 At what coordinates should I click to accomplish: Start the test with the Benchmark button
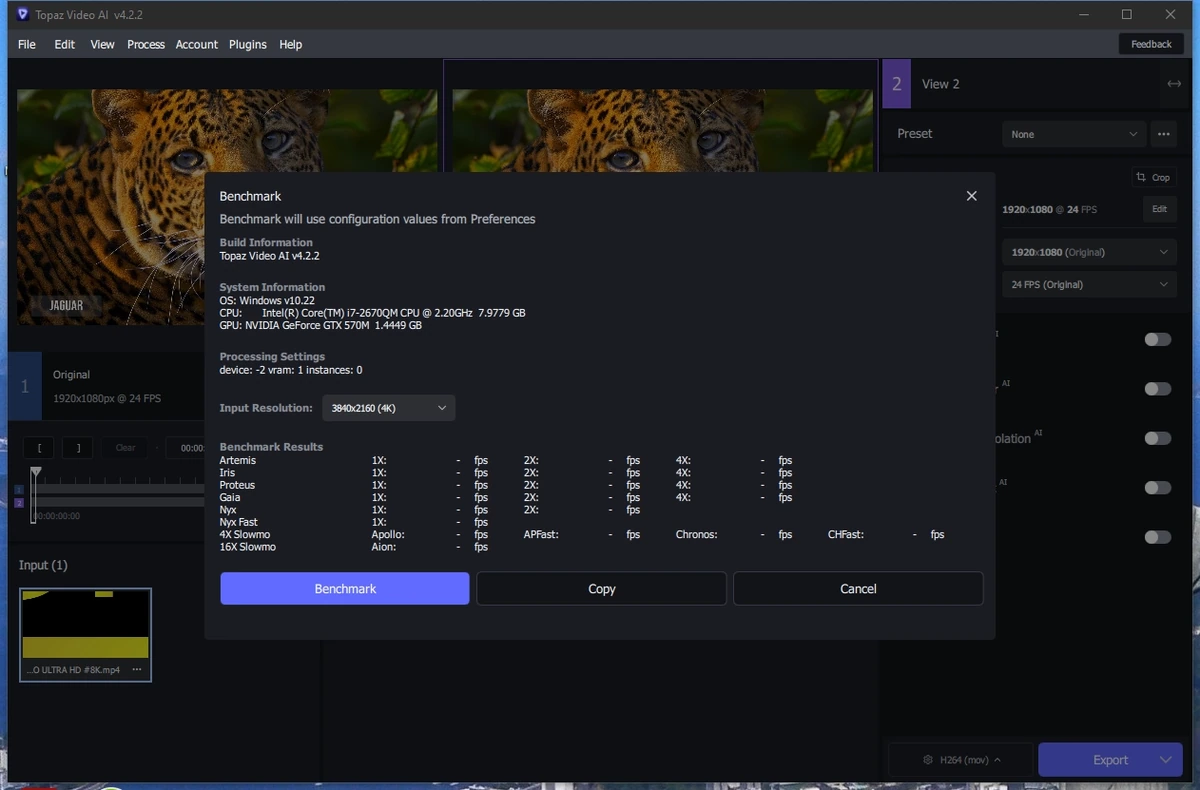pyautogui.click(x=345, y=589)
